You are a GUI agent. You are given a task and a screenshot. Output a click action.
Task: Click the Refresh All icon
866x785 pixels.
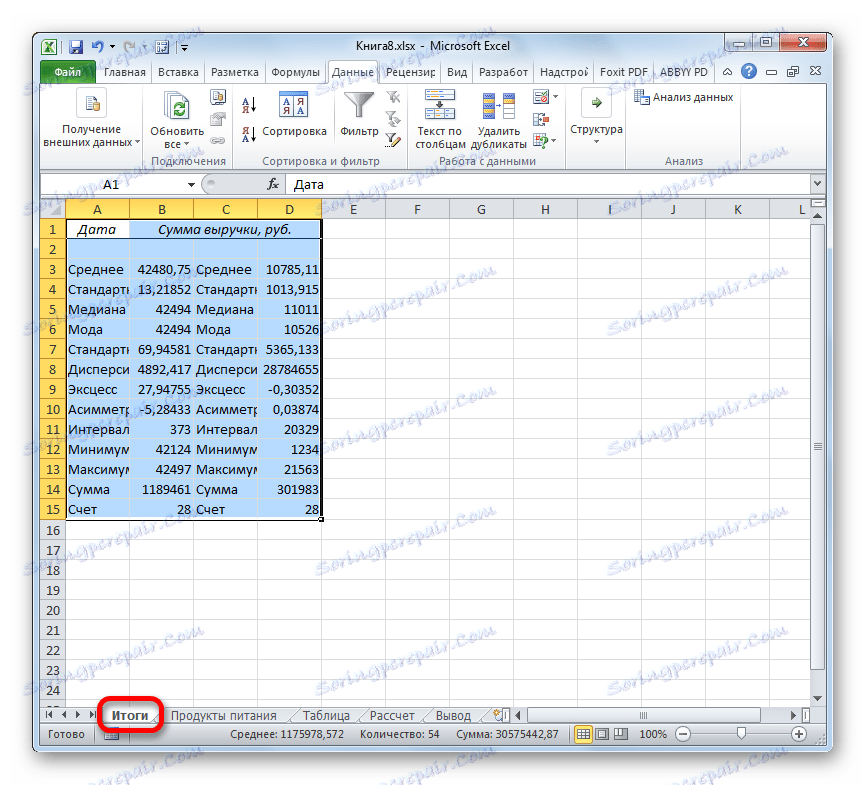(x=177, y=105)
